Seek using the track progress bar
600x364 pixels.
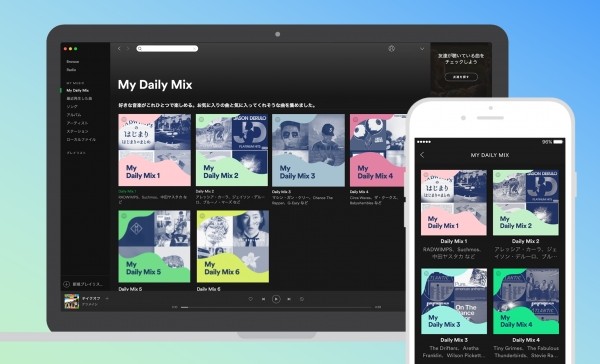click(276, 307)
